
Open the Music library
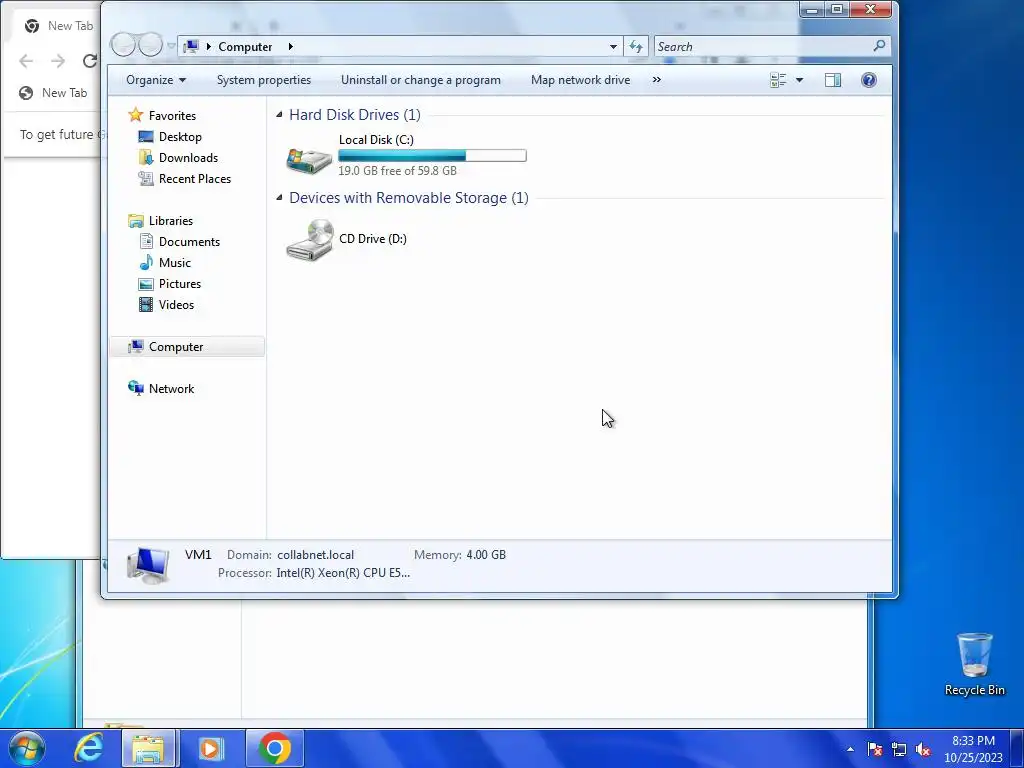[x=174, y=263]
